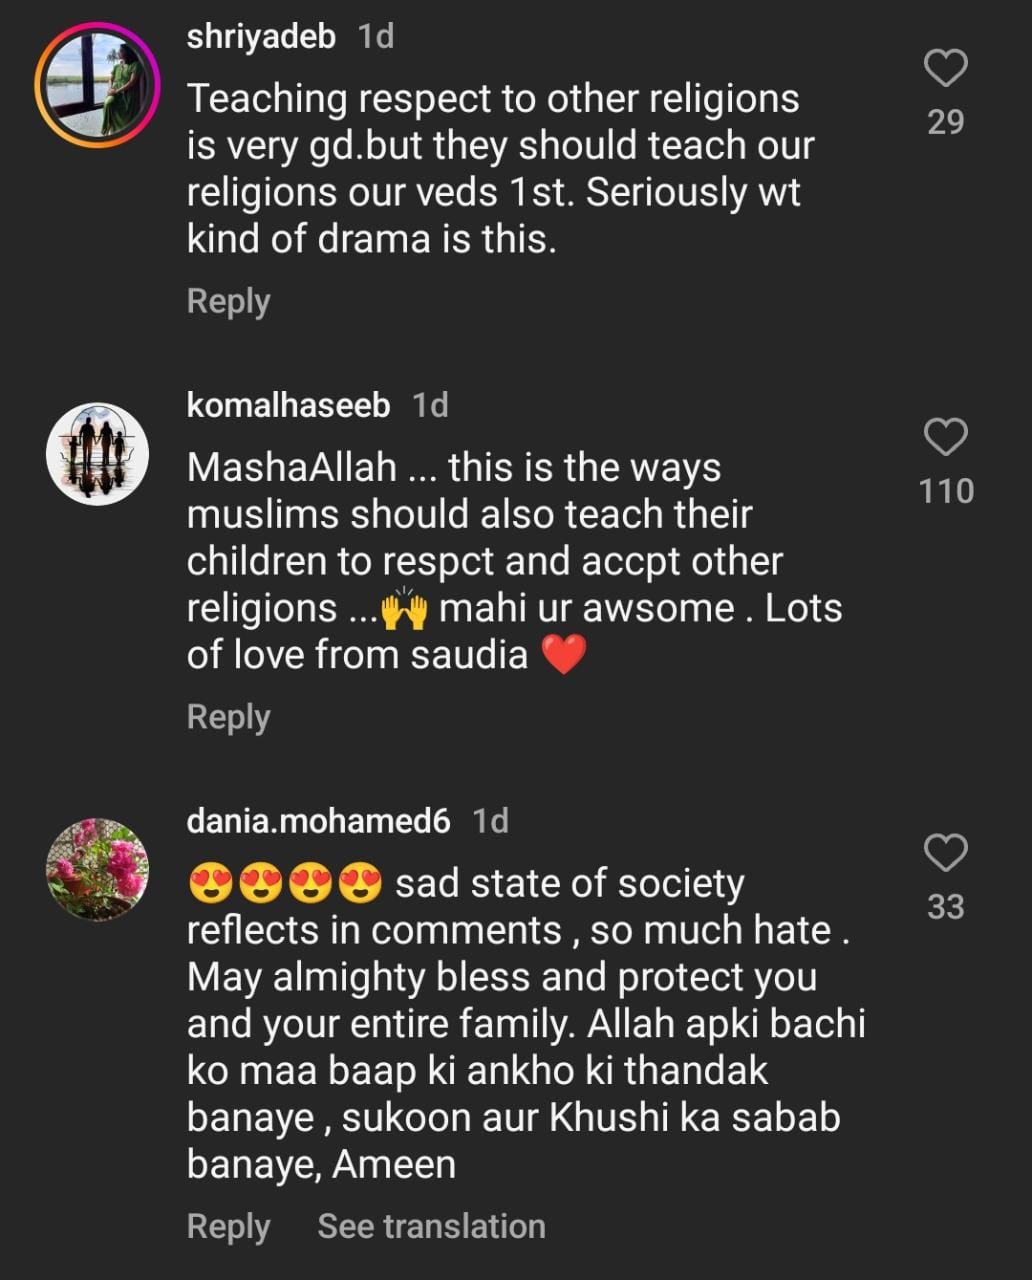Viewport: 1032px width, 1280px height.
Task: Visit the dania.mohamed6 username link
Action: pos(318,821)
